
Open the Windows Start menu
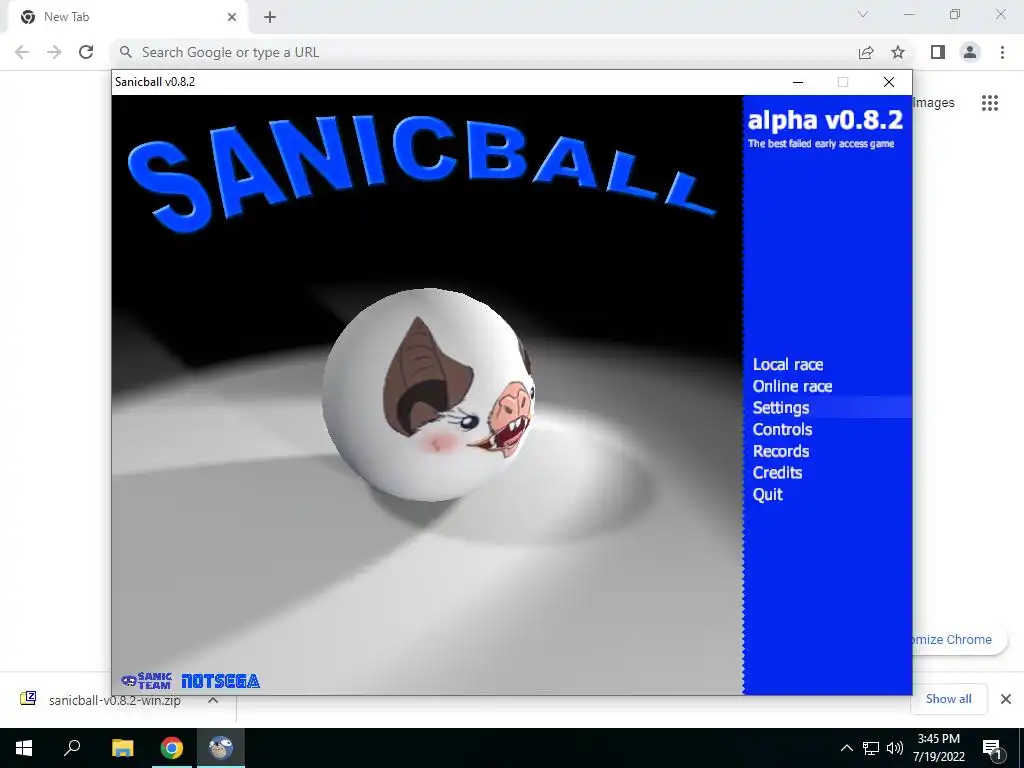(x=24, y=748)
